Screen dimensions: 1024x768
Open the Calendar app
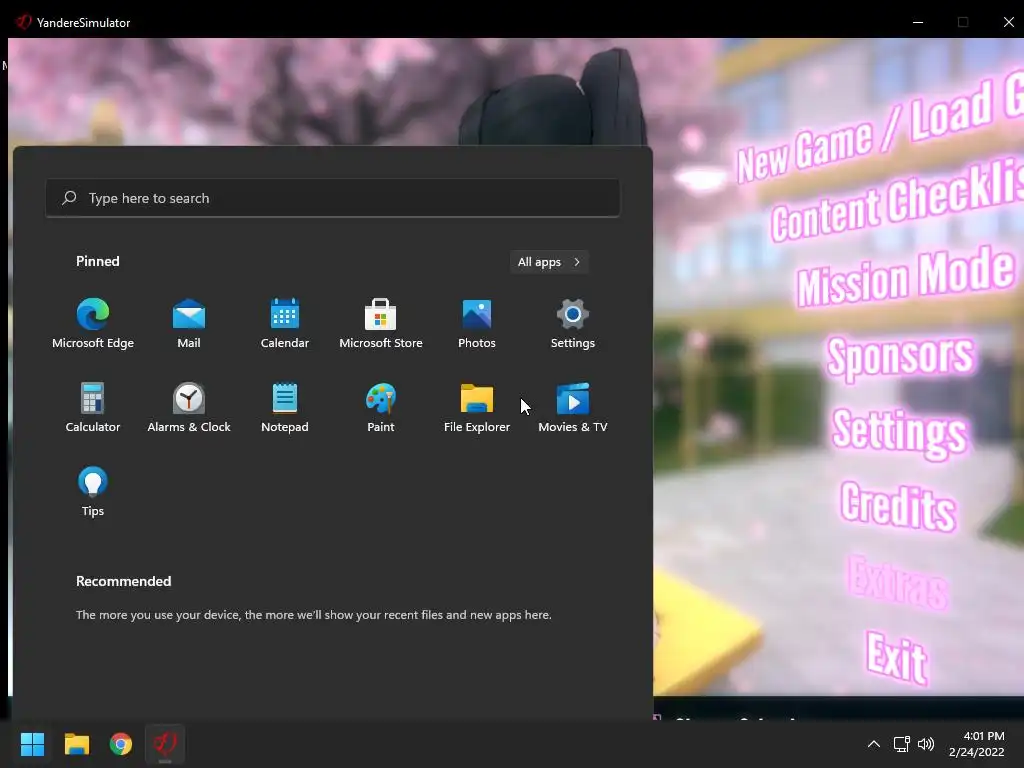pos(285,323)
